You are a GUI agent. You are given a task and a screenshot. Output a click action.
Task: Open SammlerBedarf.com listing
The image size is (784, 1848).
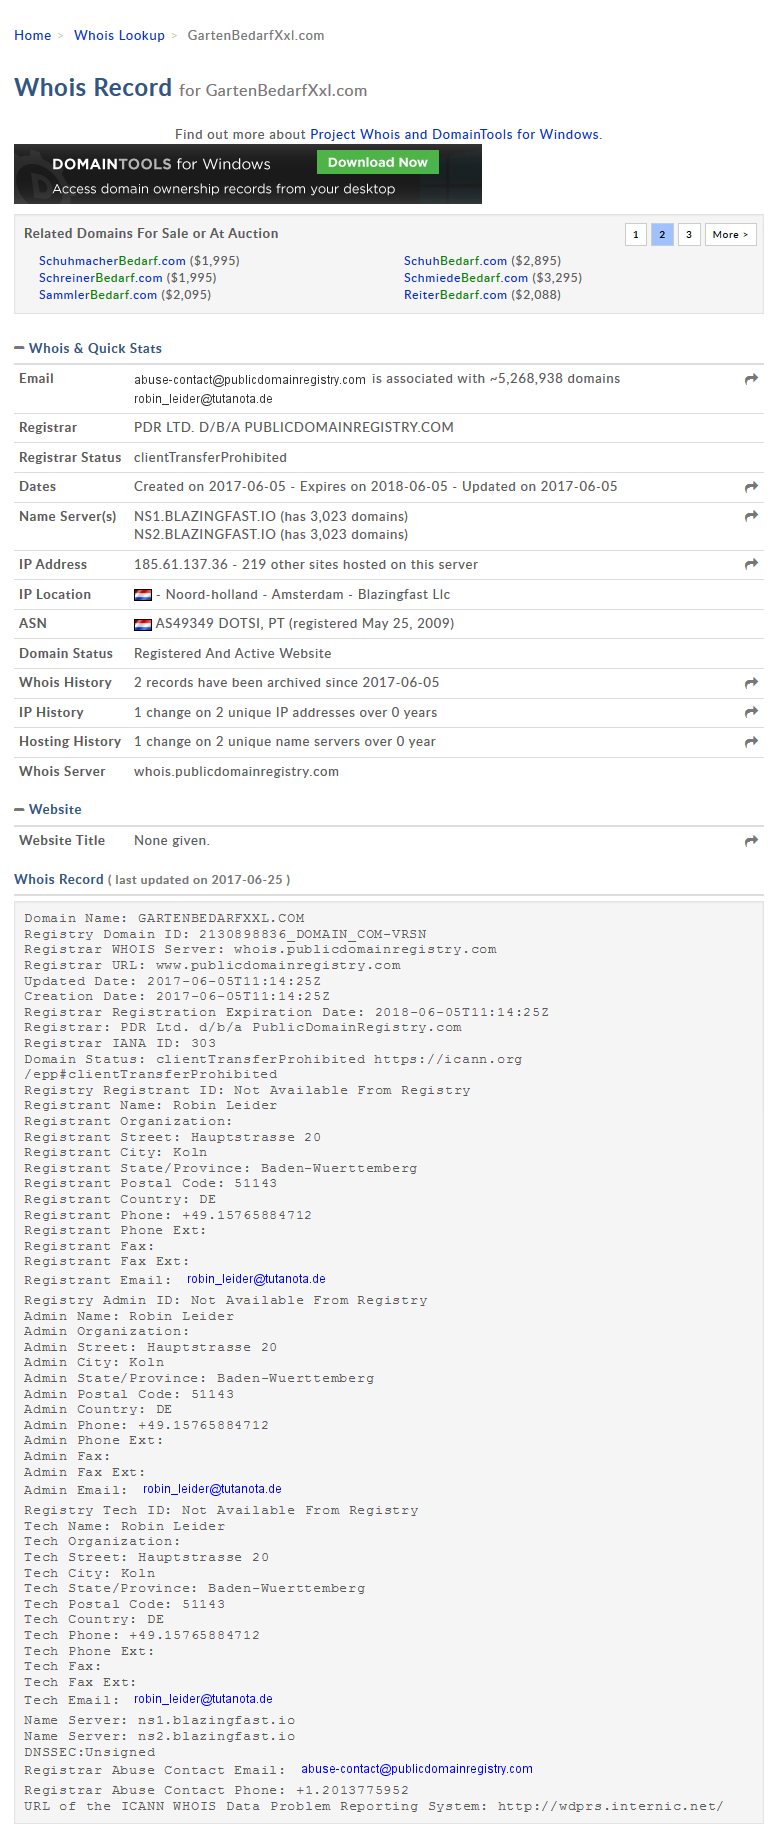coord(98,295)
